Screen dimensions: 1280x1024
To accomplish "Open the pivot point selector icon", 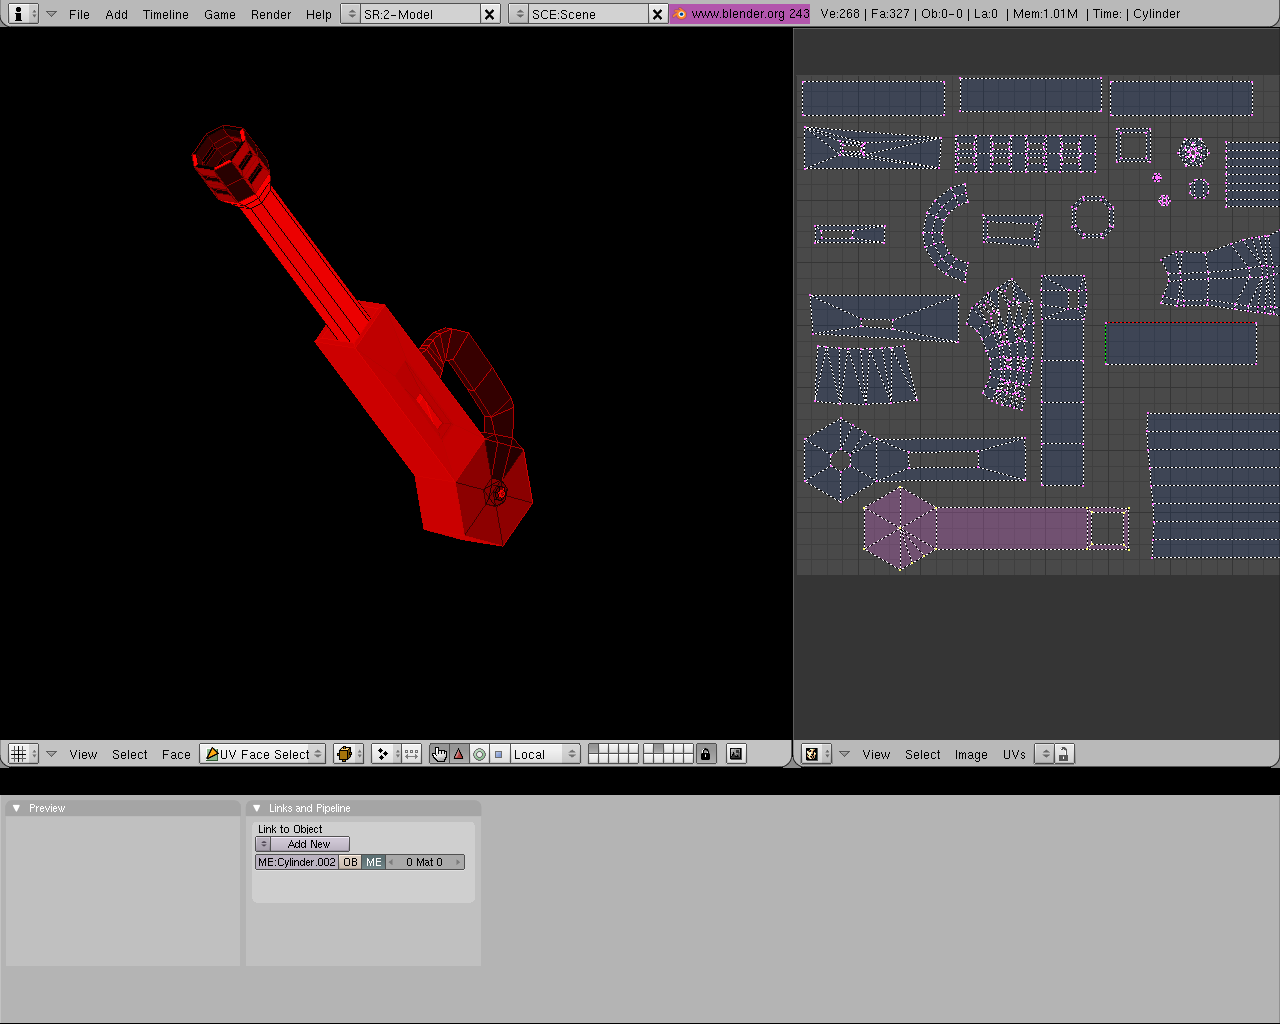I will 385,754.
